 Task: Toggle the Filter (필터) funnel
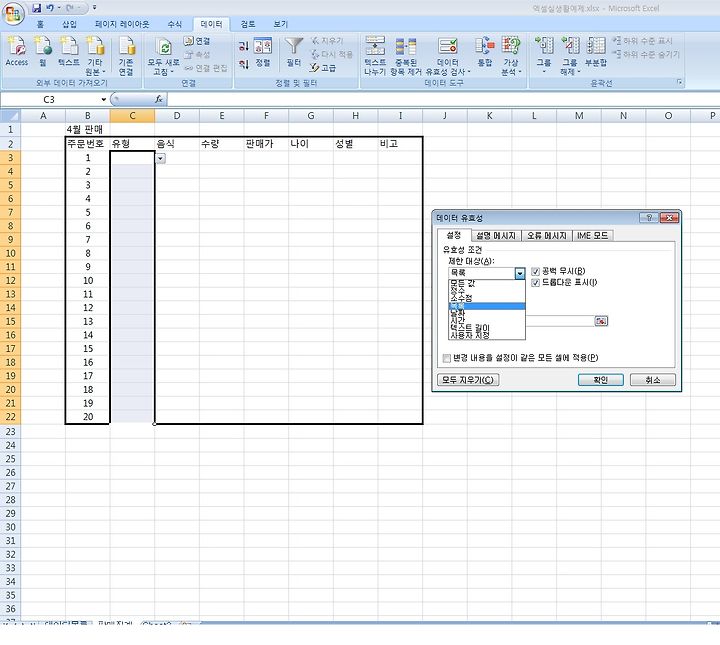(293, 51)
